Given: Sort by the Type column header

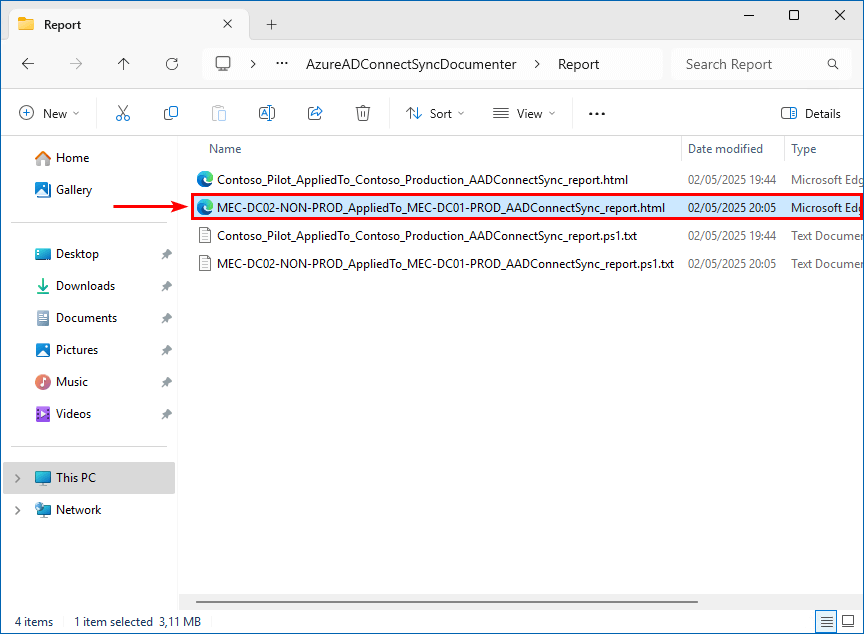Looking at the screenshot, I should (x=803, y=149).
